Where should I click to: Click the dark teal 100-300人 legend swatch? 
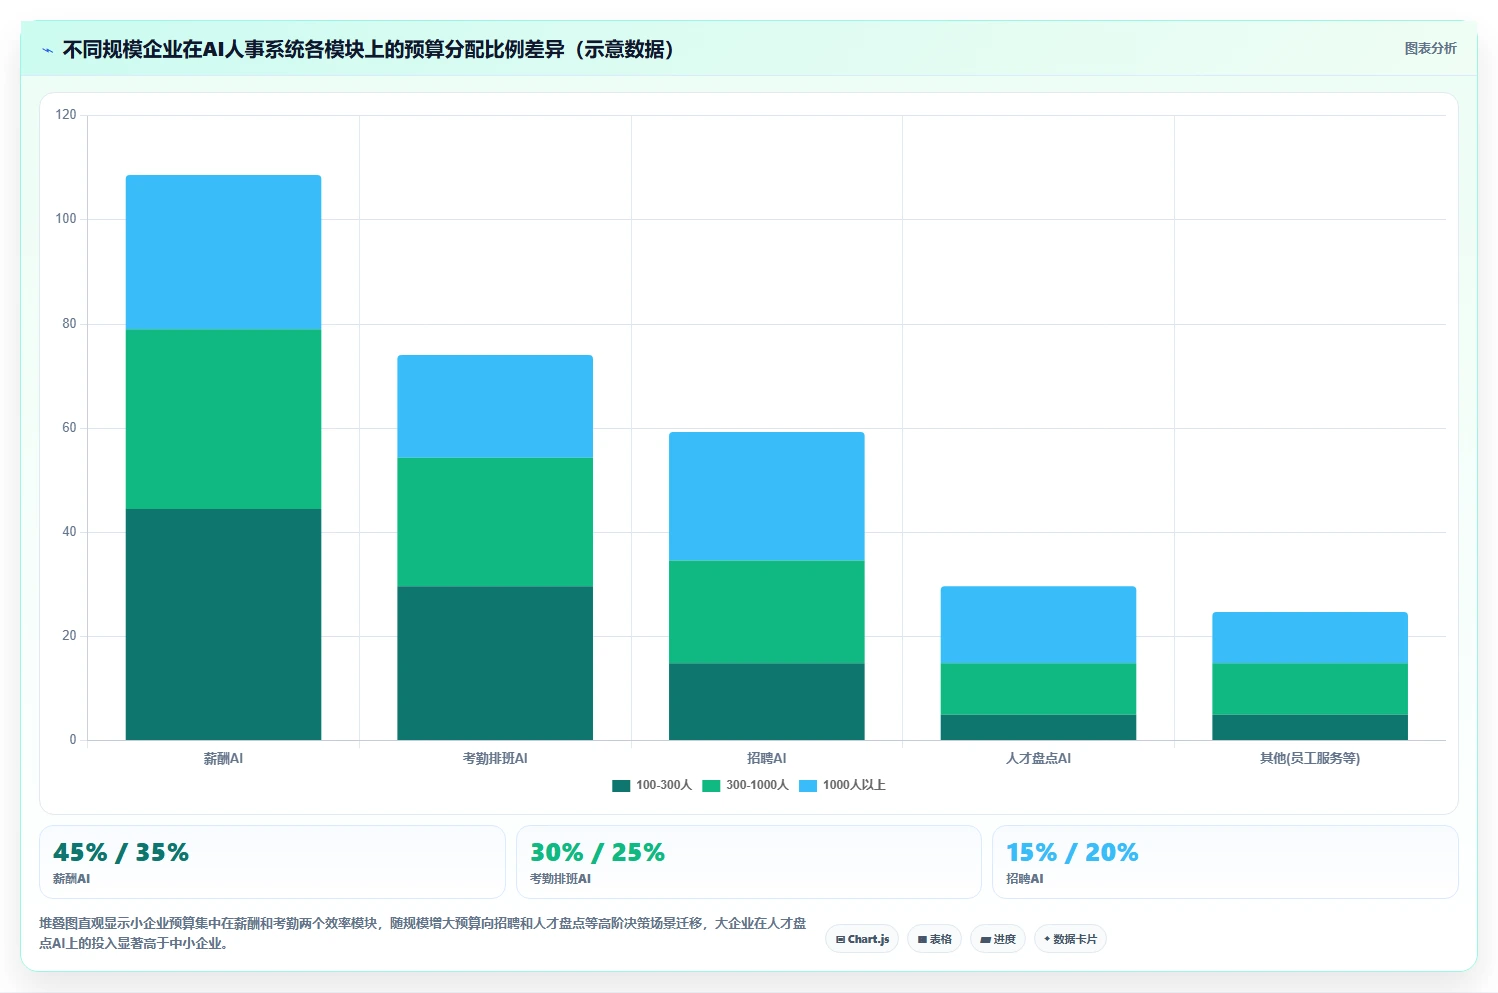pyautogui.click(x=621, y=786)
